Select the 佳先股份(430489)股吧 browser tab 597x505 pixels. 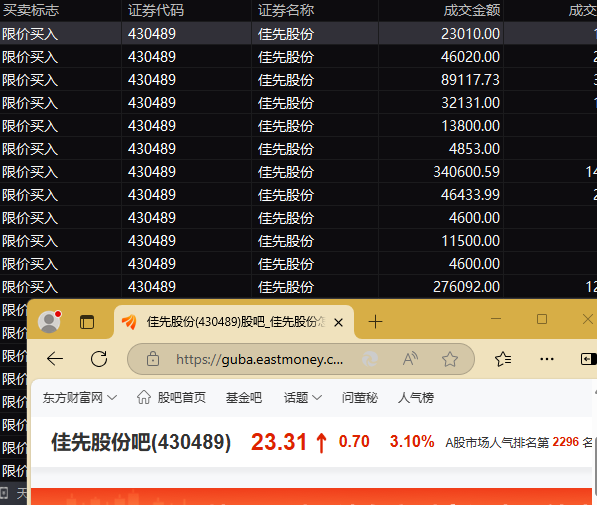tap(234, 322)
